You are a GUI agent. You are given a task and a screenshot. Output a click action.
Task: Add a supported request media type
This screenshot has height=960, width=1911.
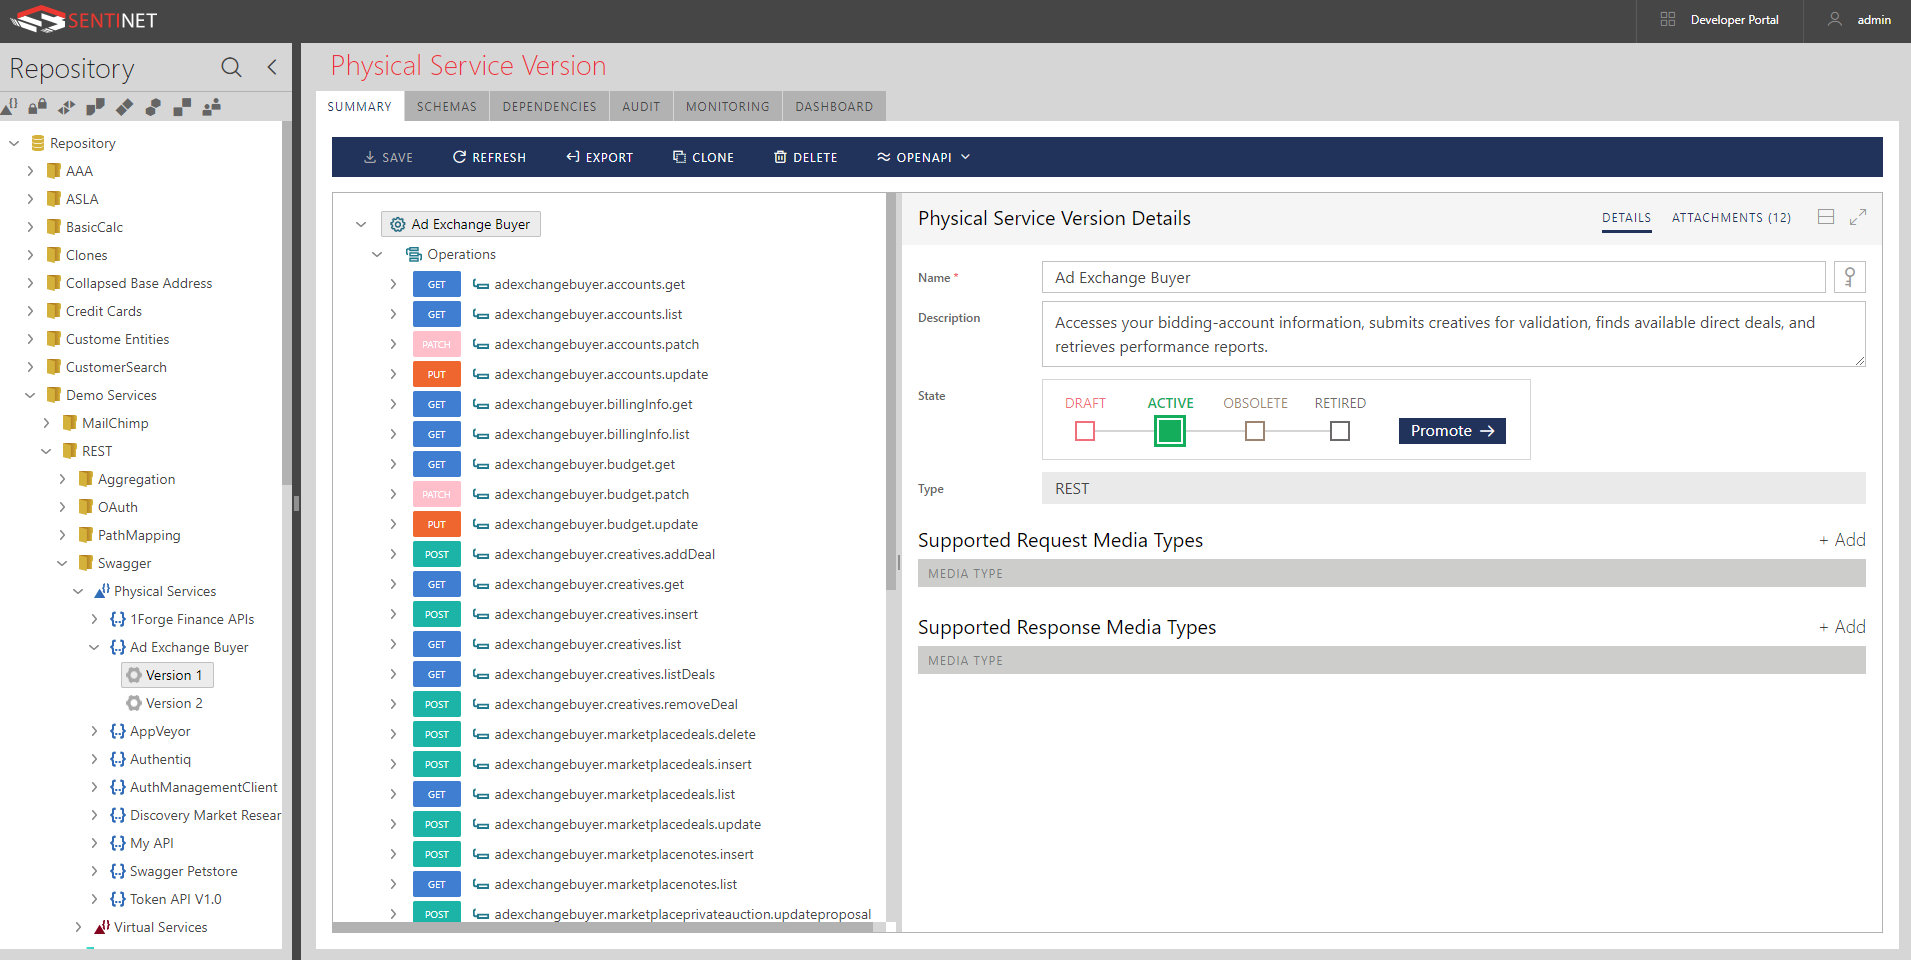pos(1841,540)
